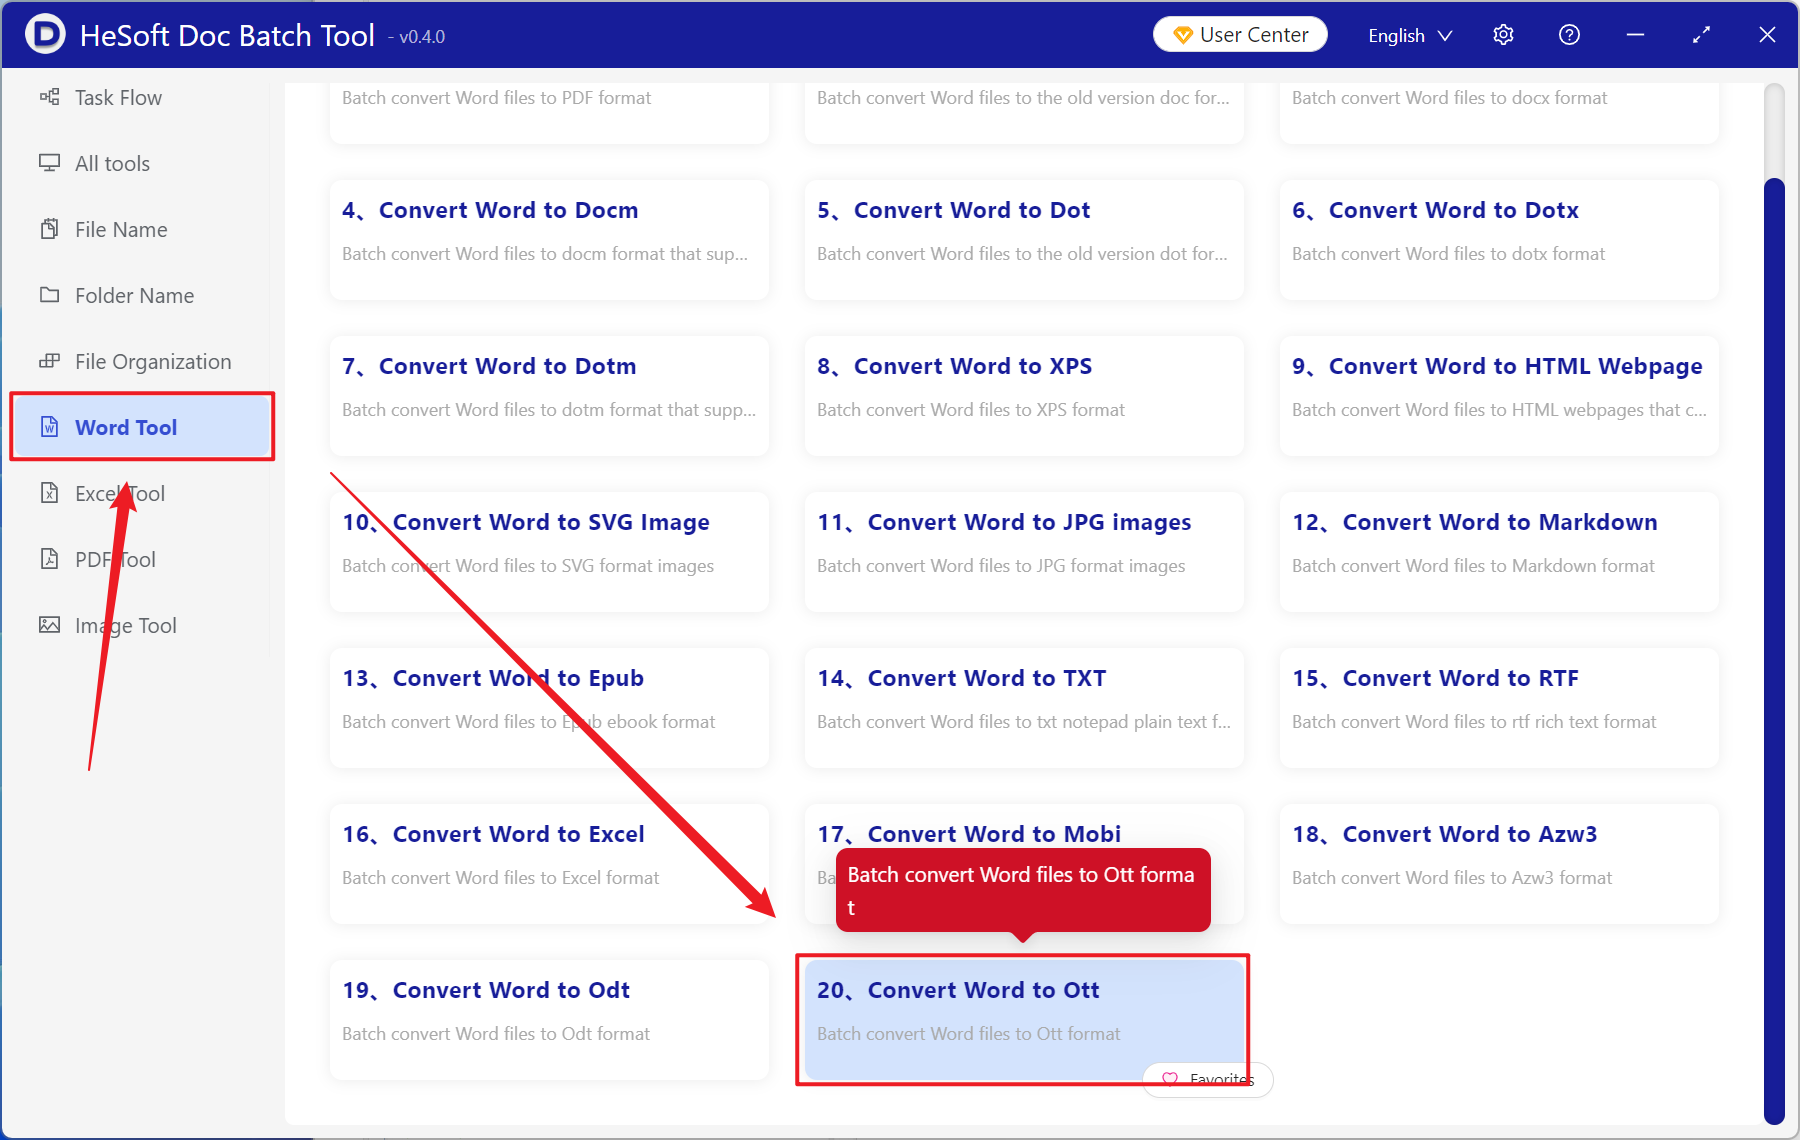
Task: Open Convert Word to Docm tool
Action: [549, 240]
